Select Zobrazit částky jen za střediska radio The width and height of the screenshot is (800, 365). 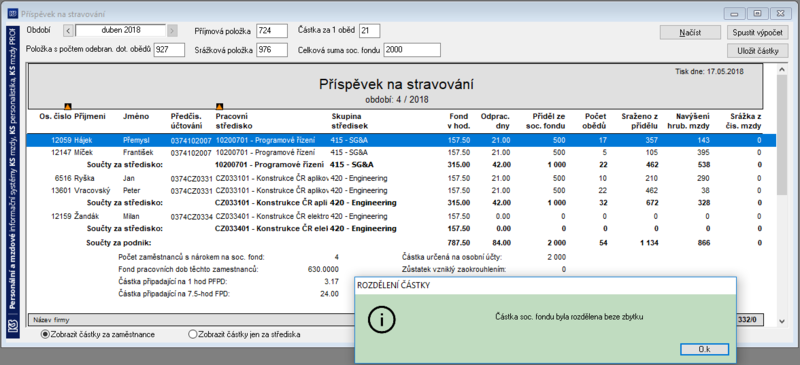click(192, 335)
